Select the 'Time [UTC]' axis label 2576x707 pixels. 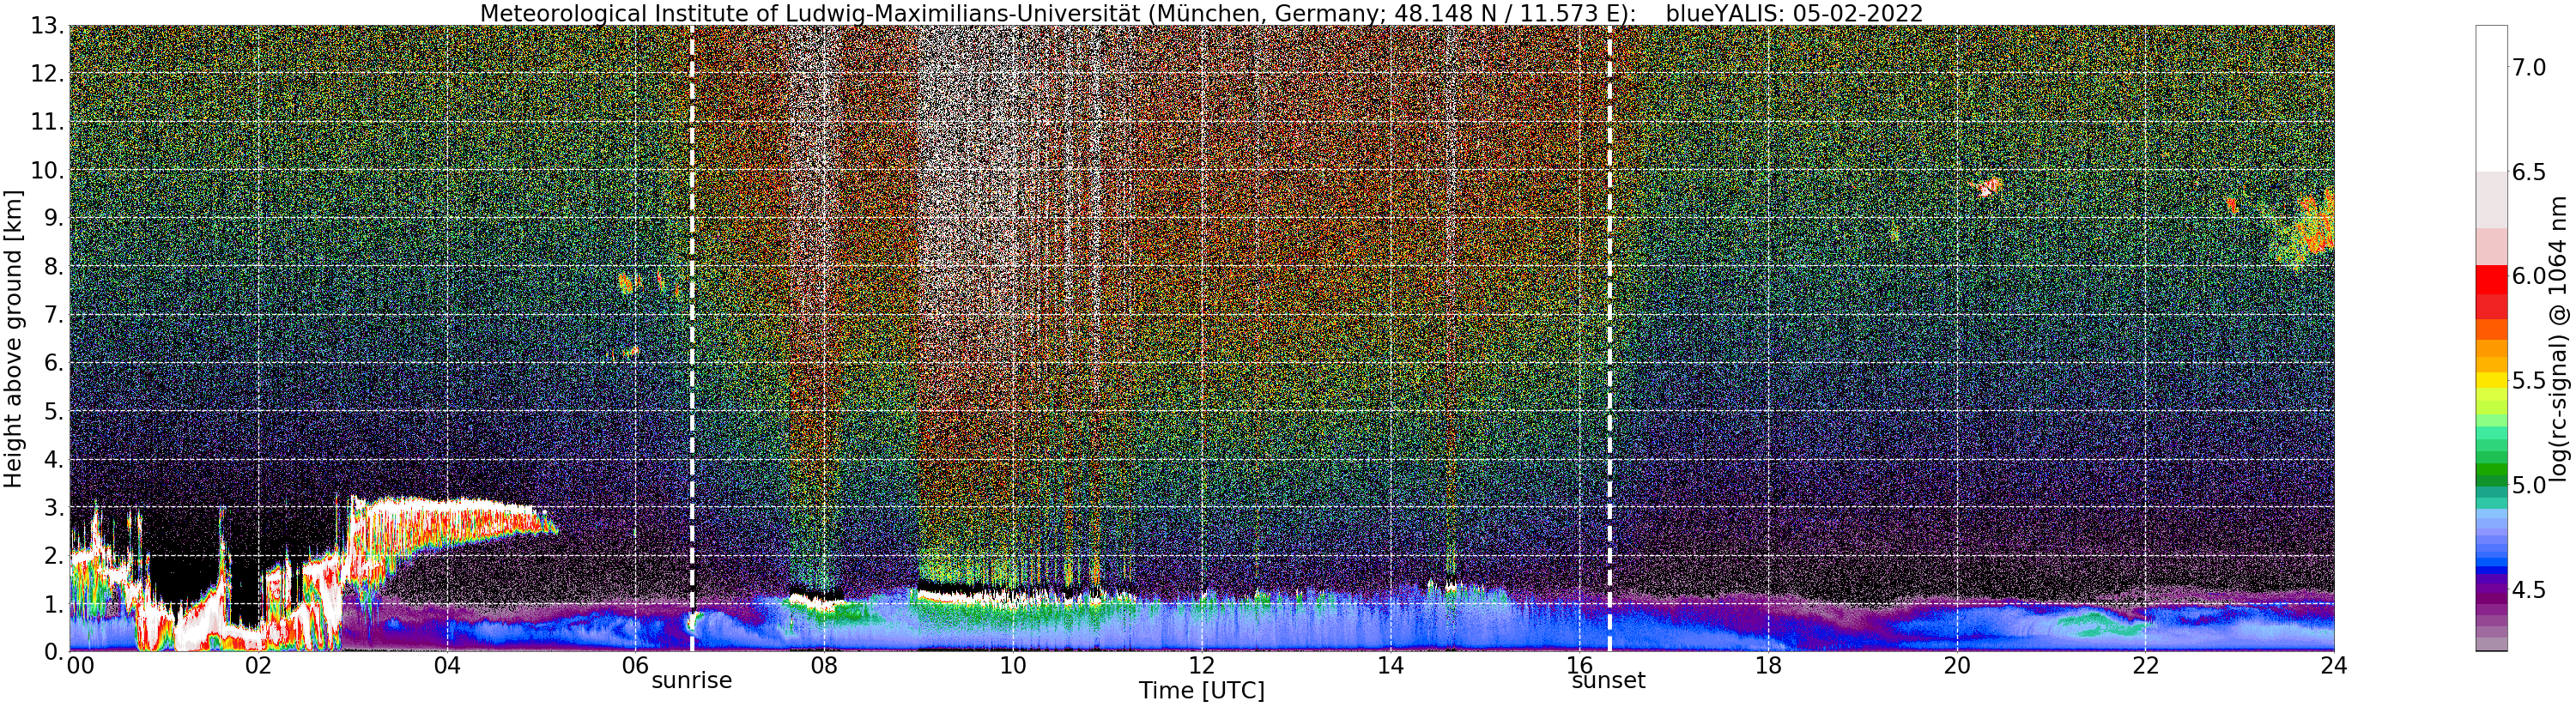pyautogui.click(x=1201, y=691)
